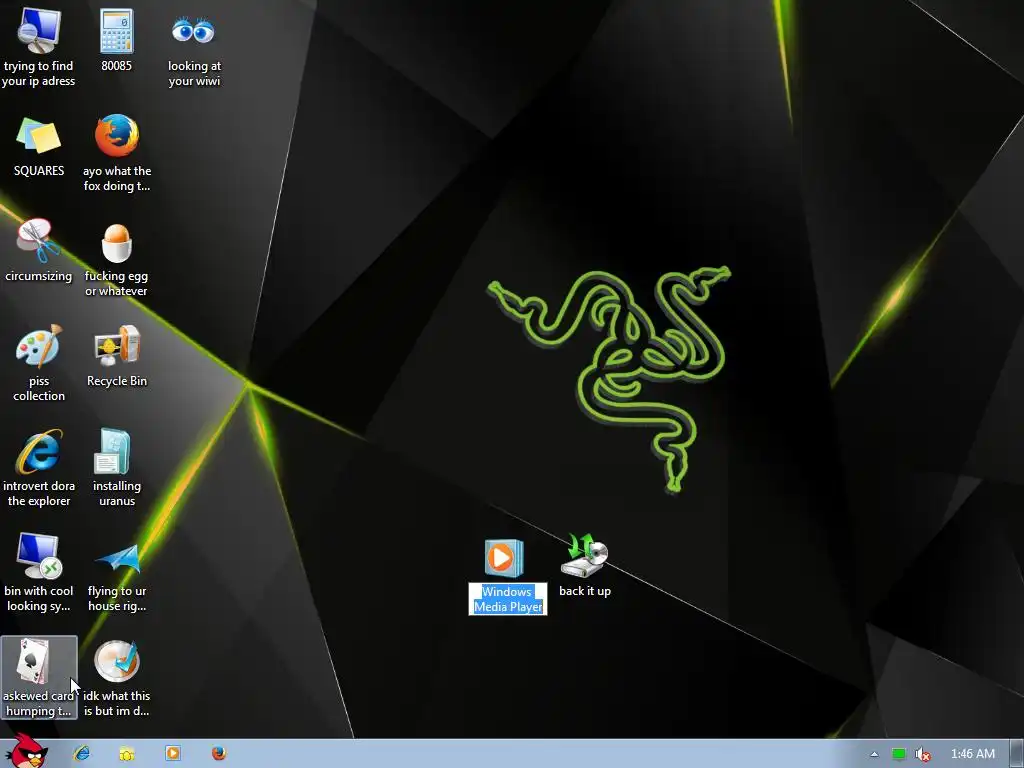The height and width of the screenshot is (768, 1024).
Task: Show hidden tray icons arrow
Action: [874, 754]
